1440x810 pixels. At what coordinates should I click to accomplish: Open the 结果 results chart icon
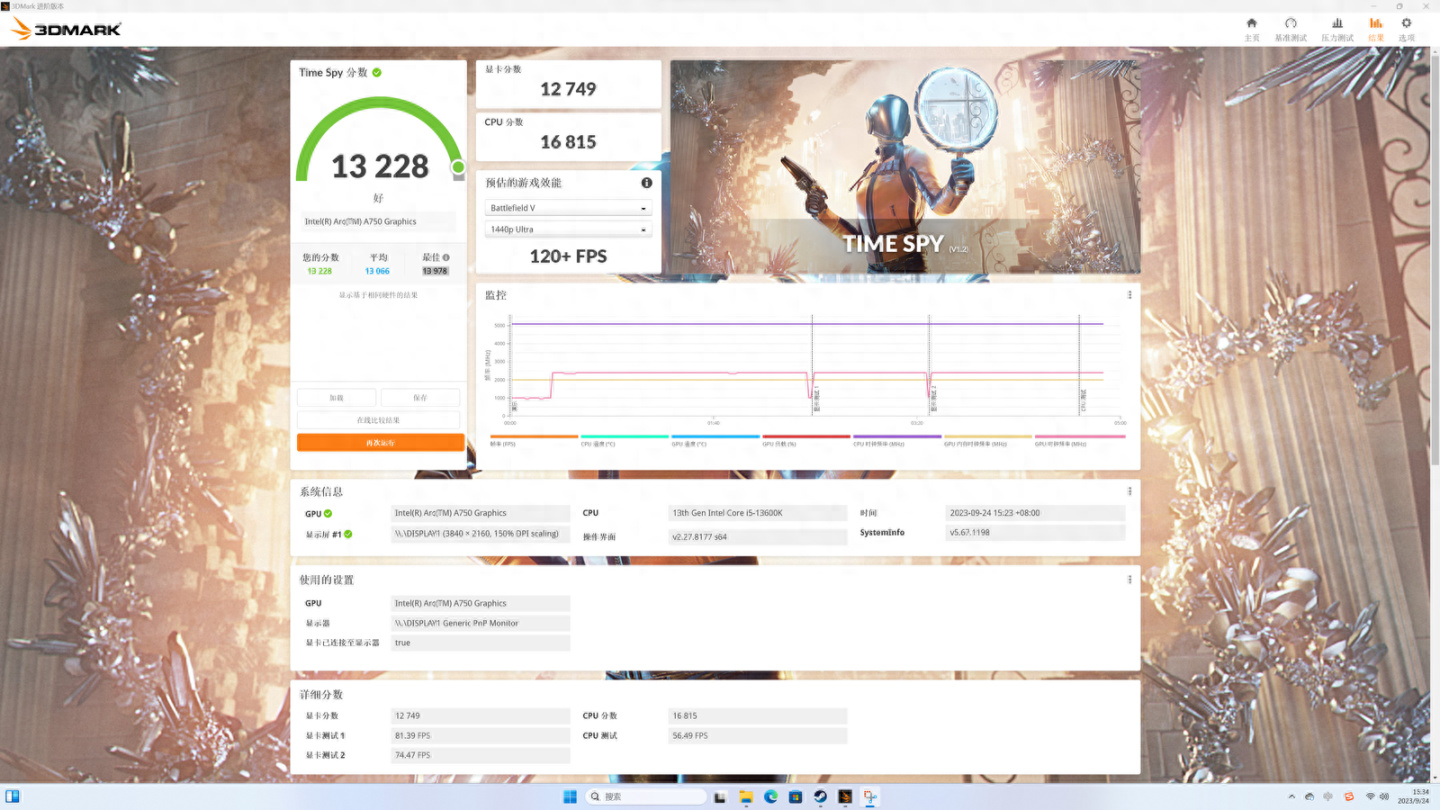1376,23
